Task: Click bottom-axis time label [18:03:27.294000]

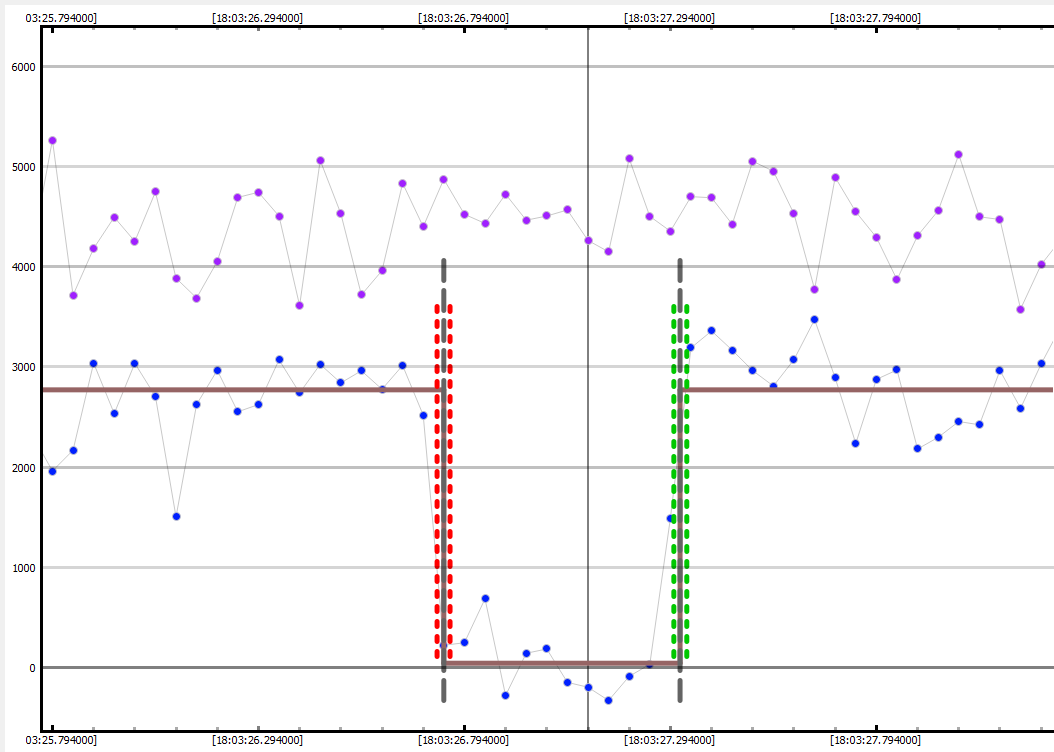Action: [x=670, y=741]
